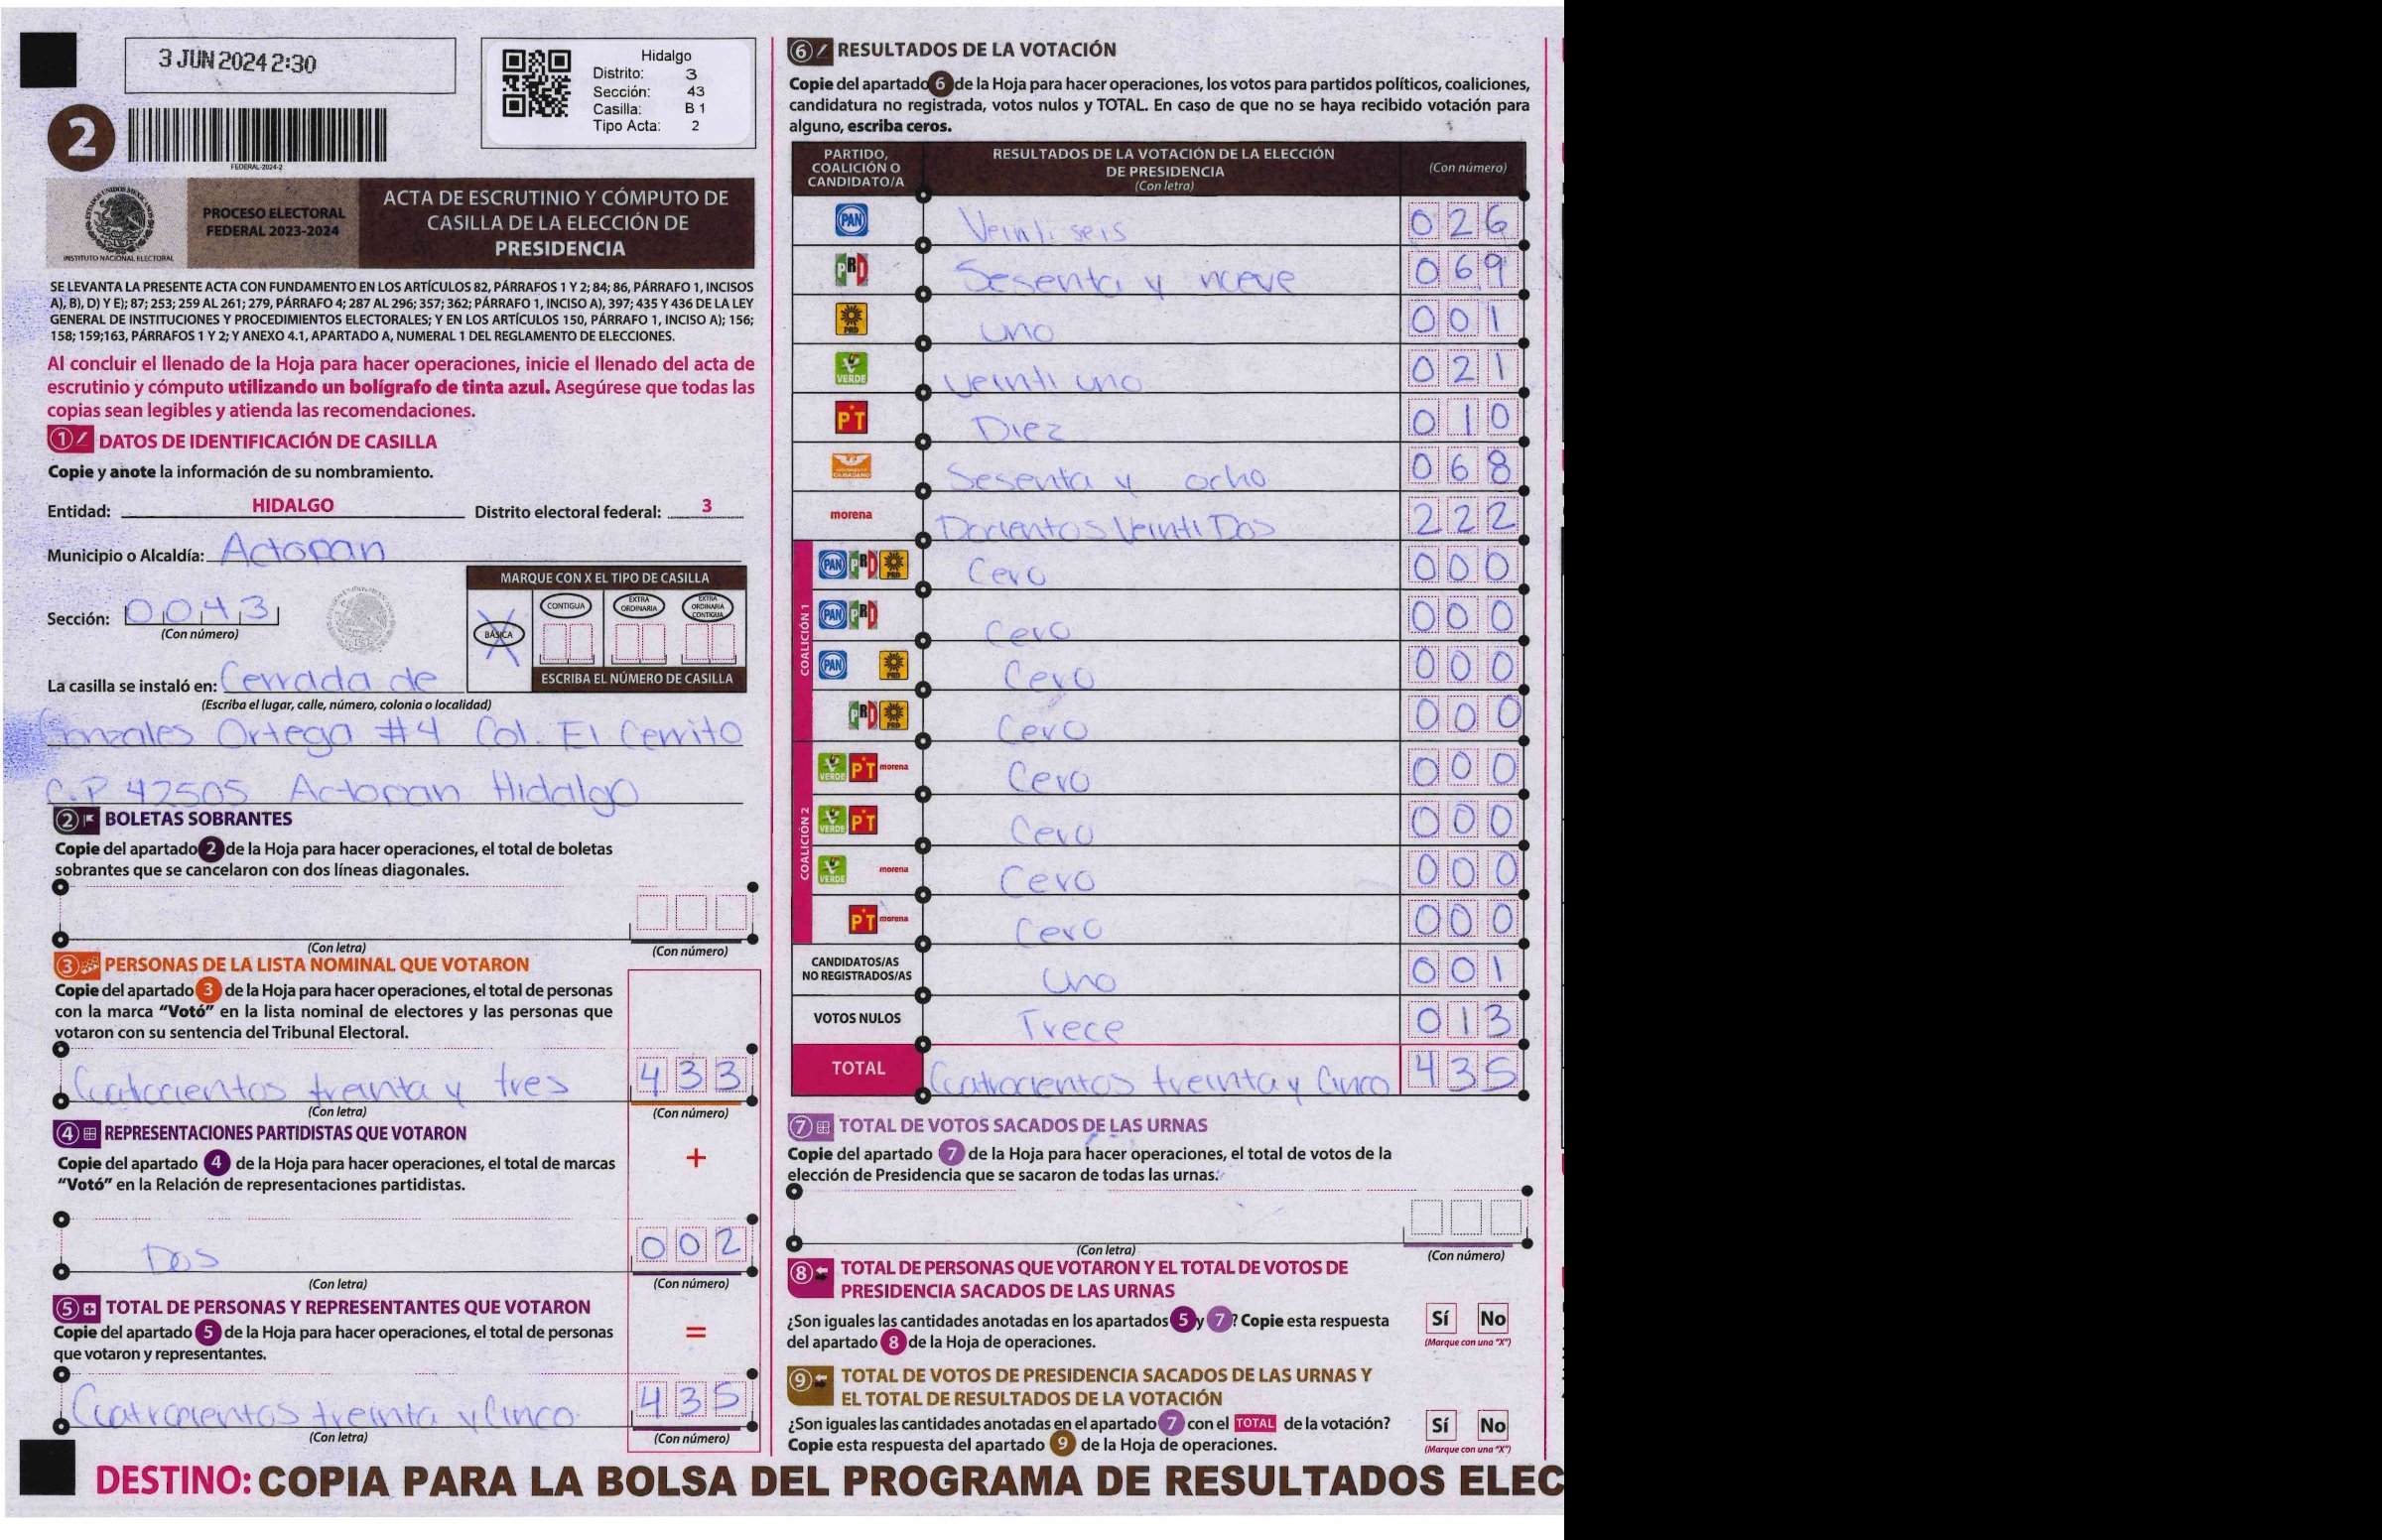
Task: Click the PT party logo with vote count 010
Action: [852, 418]
